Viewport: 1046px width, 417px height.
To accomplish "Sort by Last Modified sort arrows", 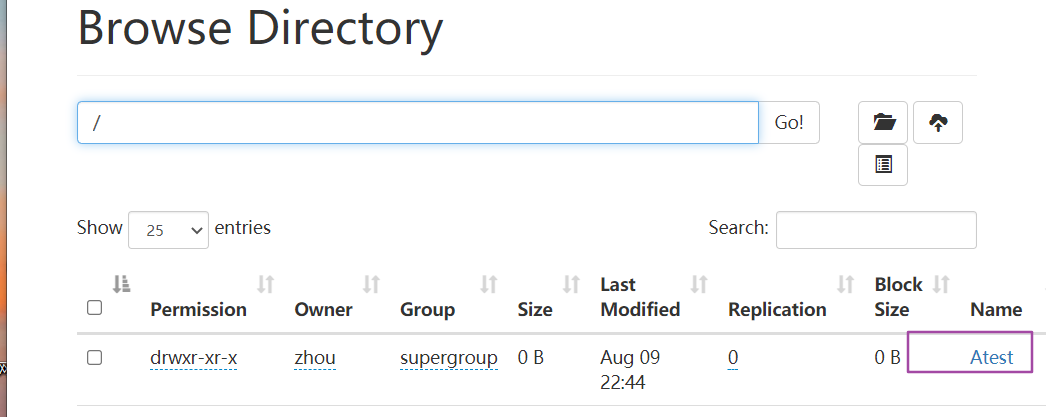I will tap(699, 285).
